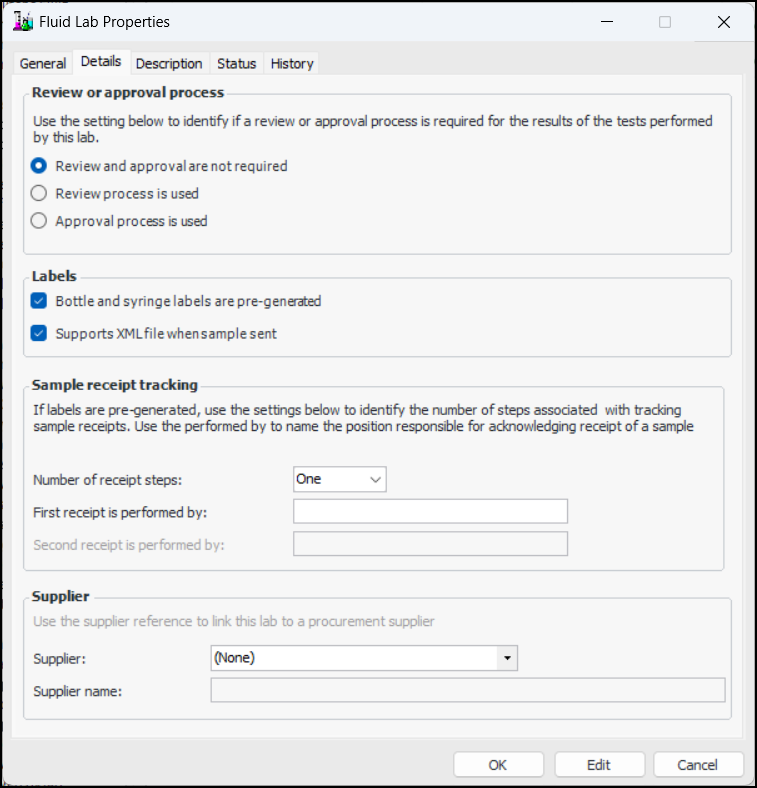
Task: Cancel the properties dialog
Action: tap(698, 764)
